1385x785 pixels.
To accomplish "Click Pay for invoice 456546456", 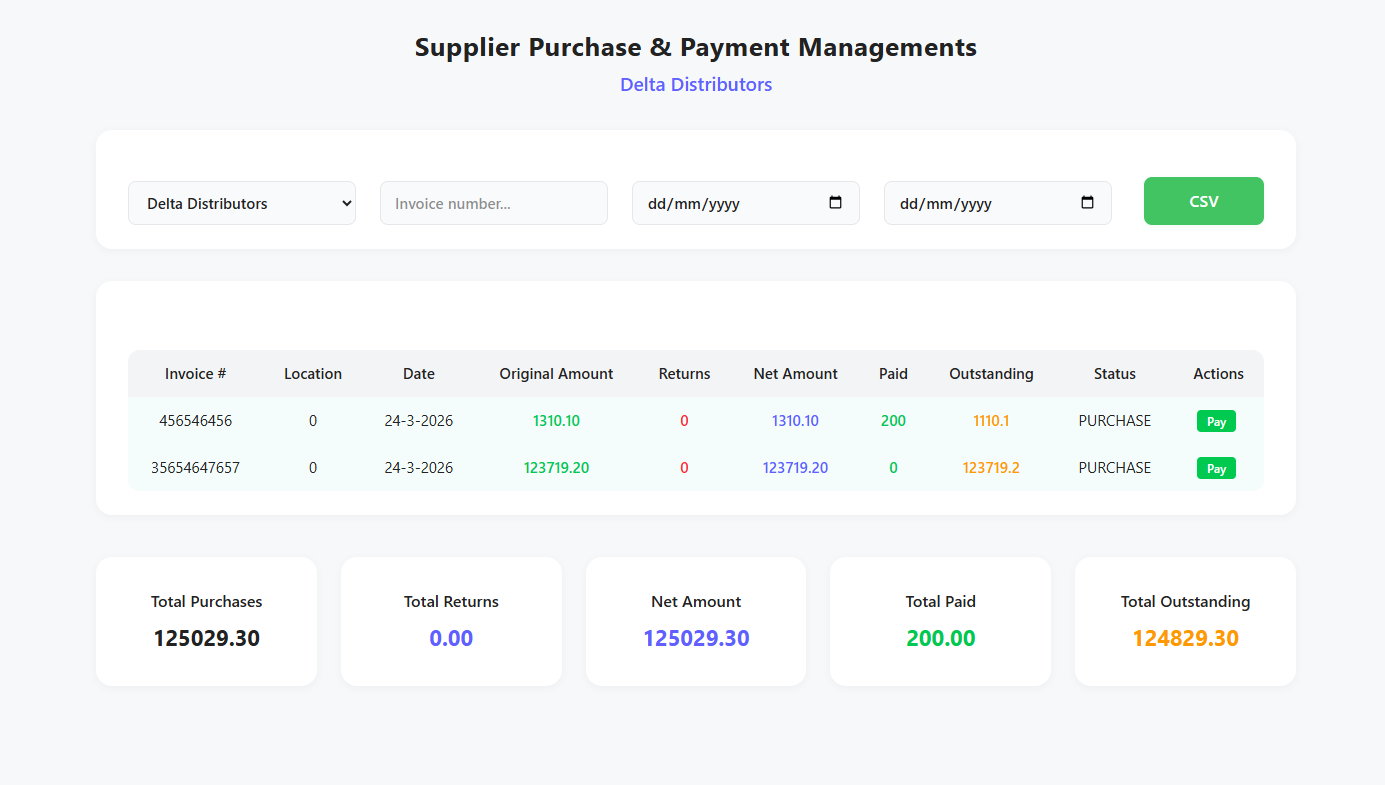I will click(x=1216, y=421).
